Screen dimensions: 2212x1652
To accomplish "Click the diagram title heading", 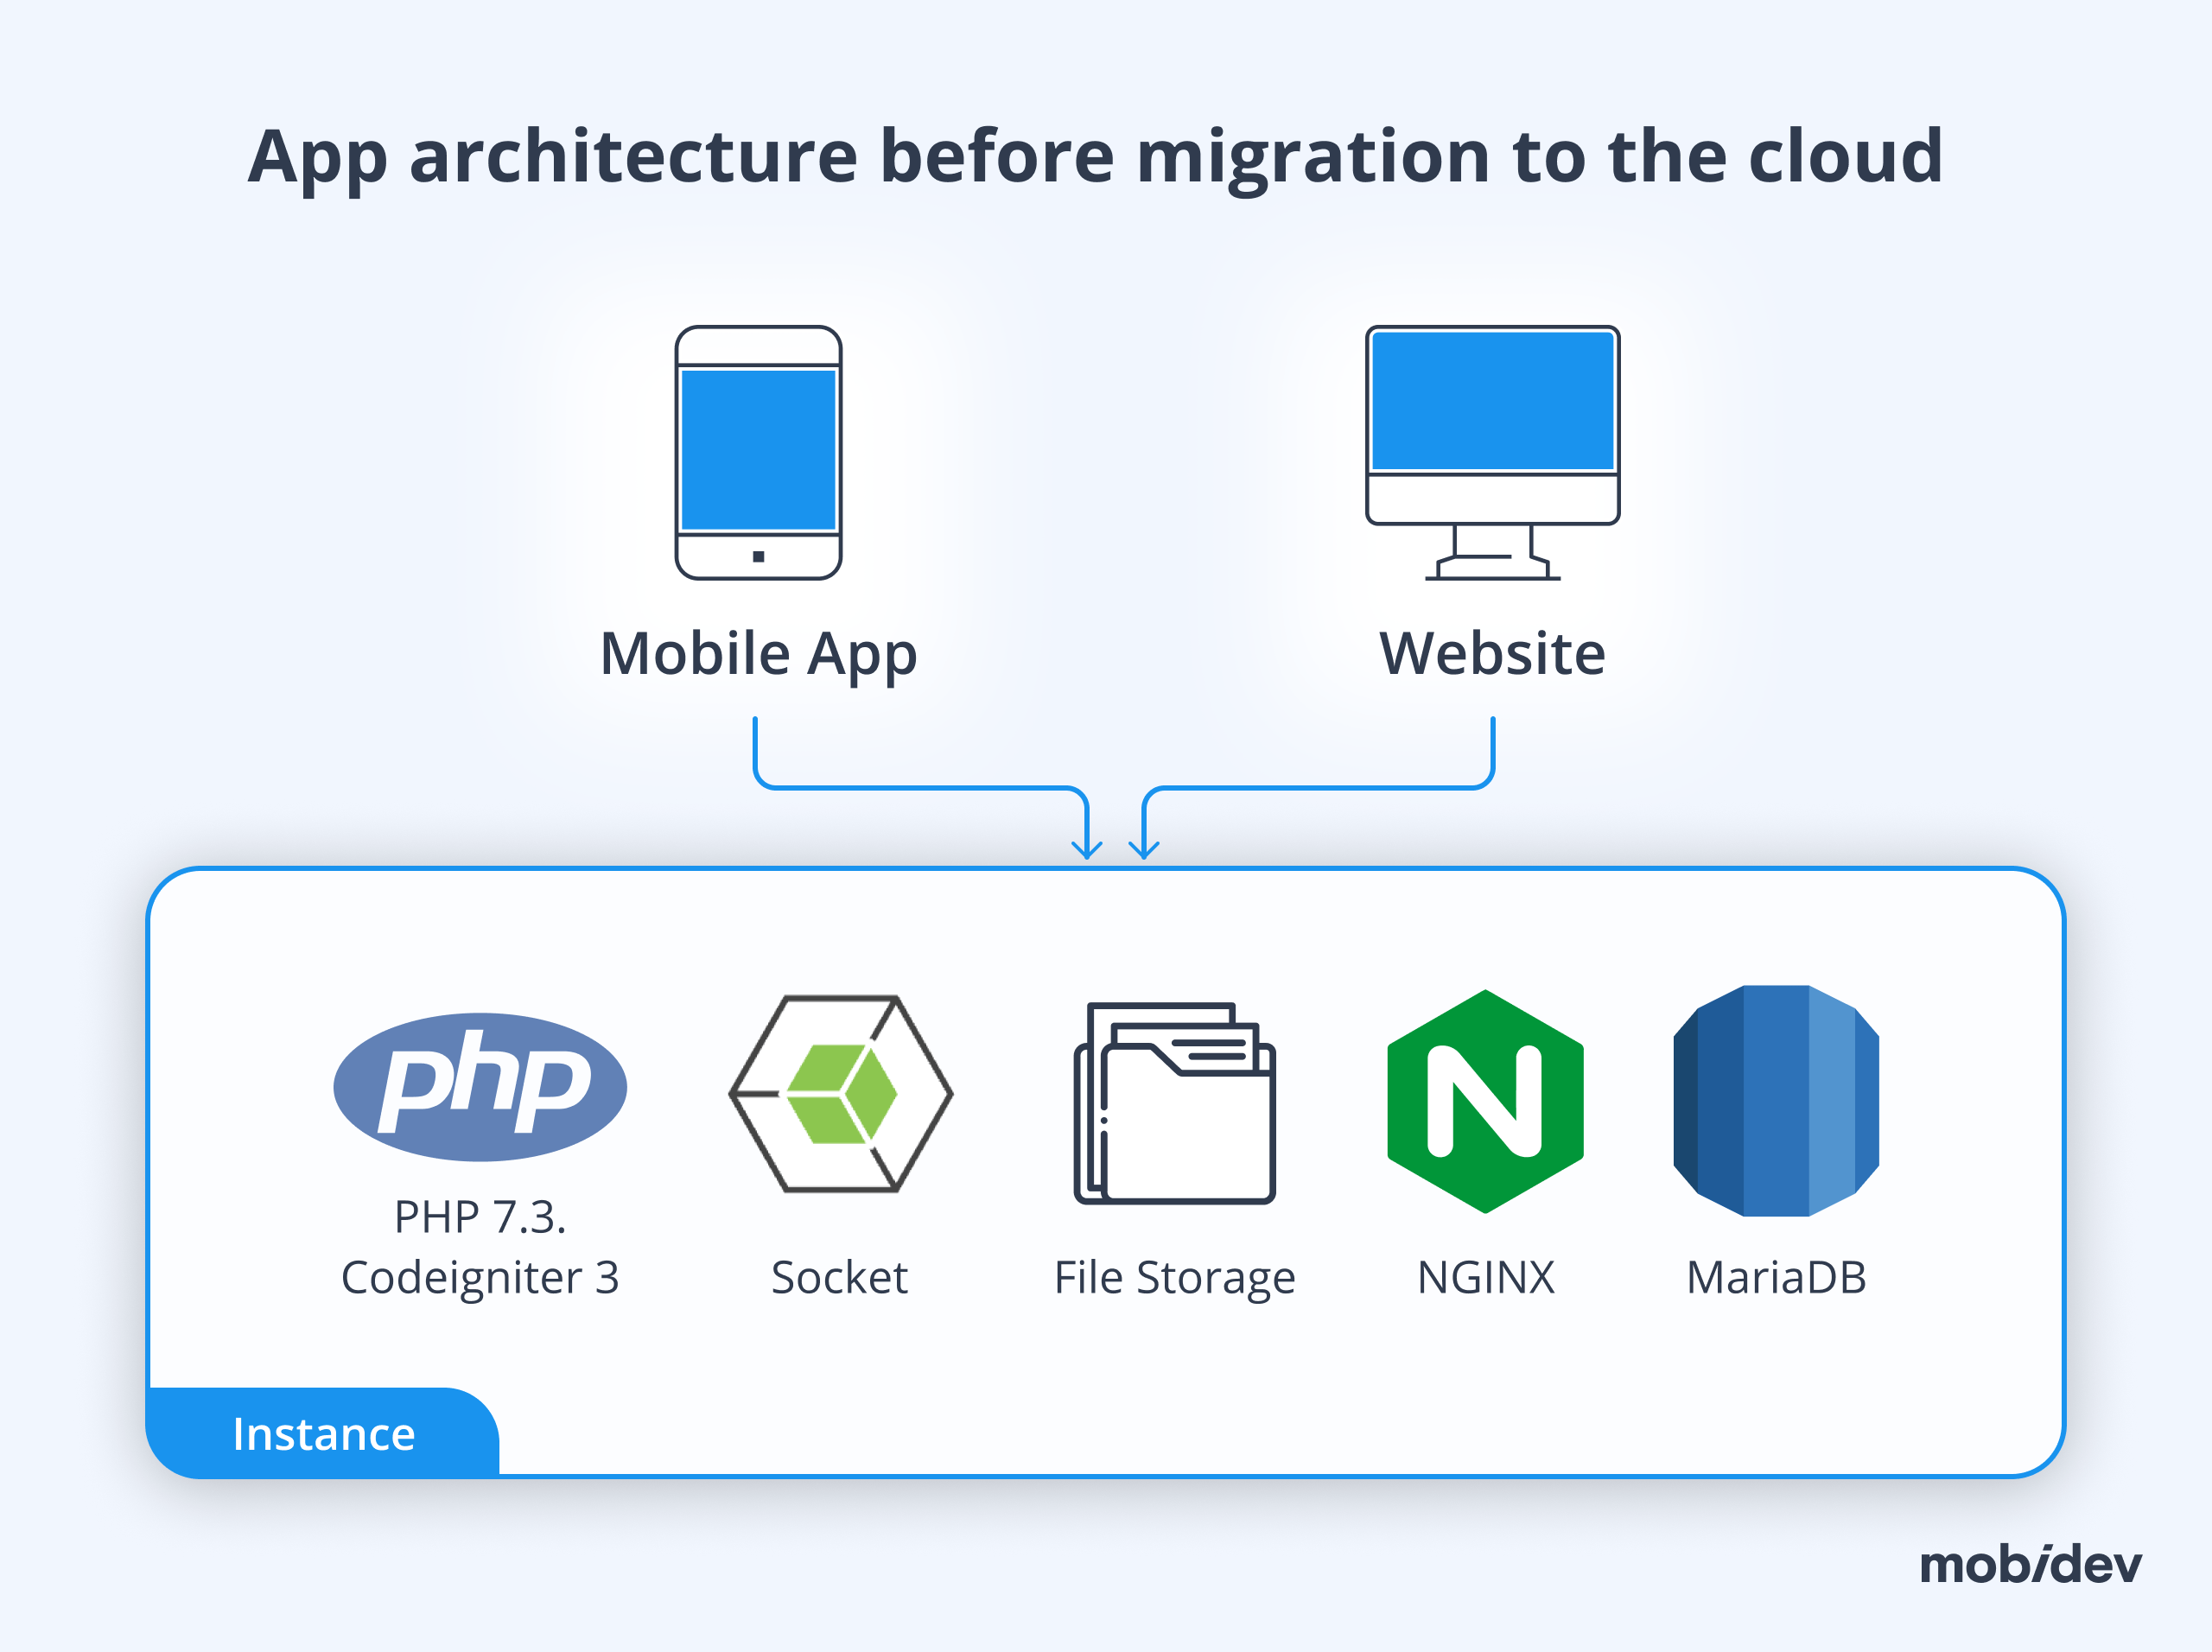I will pyautogui.click(x=1095, y=156).
